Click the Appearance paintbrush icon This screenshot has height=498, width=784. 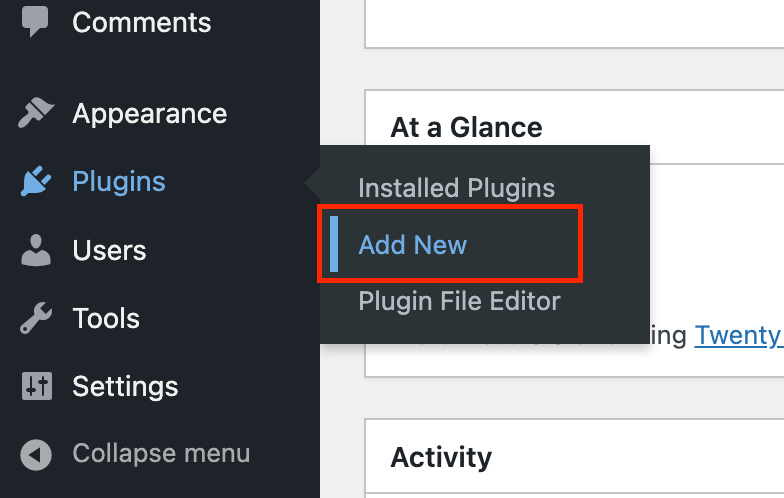point(36,114)
